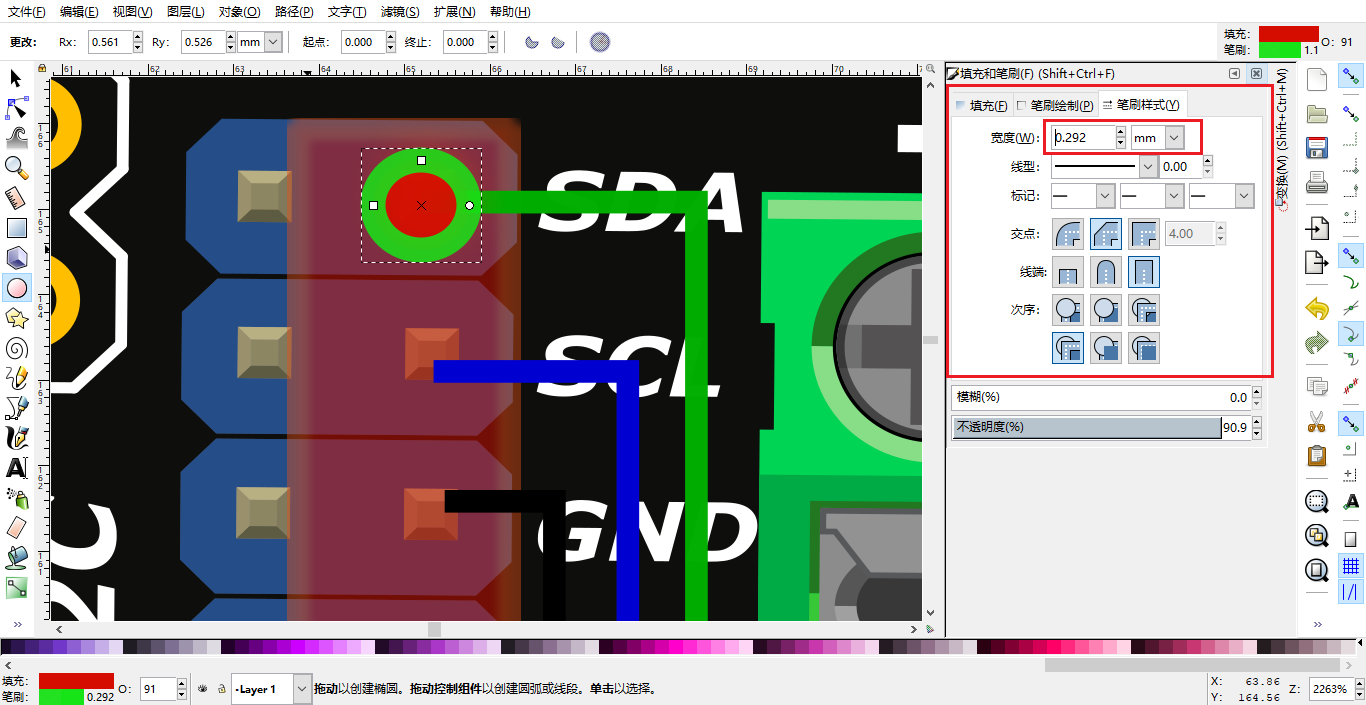
Task: Select the Node edit tool
Action: 16,108
